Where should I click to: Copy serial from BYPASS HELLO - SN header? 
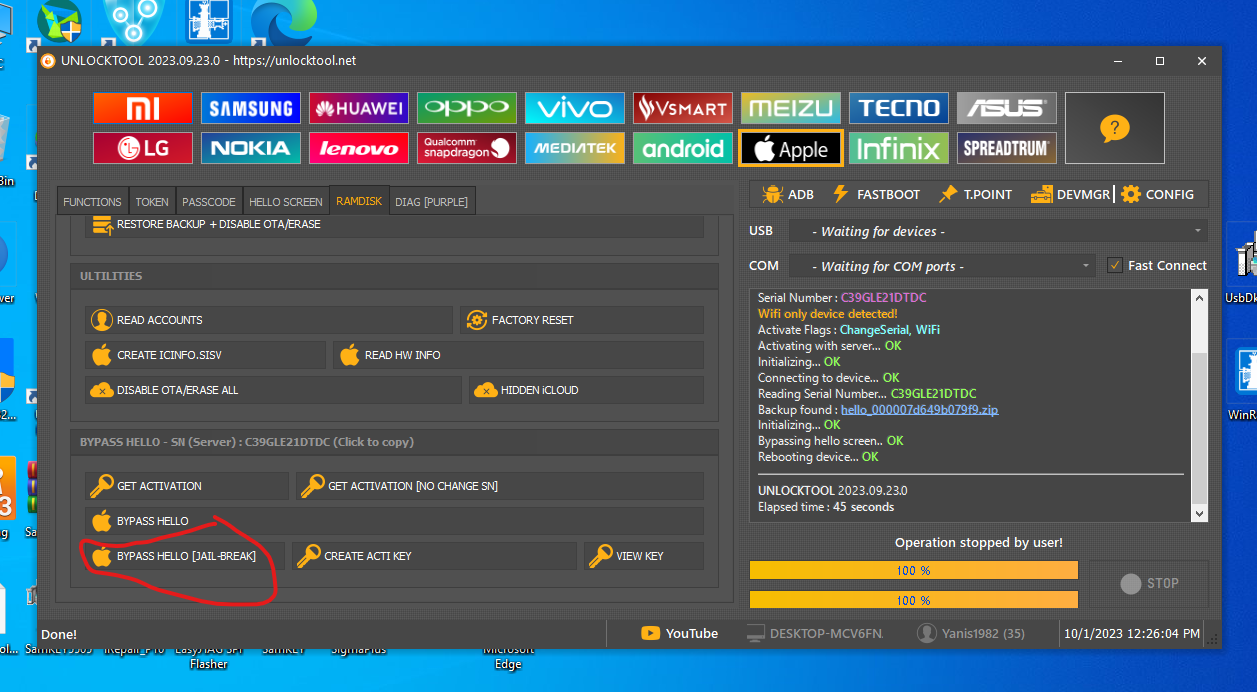click(394, 442)
